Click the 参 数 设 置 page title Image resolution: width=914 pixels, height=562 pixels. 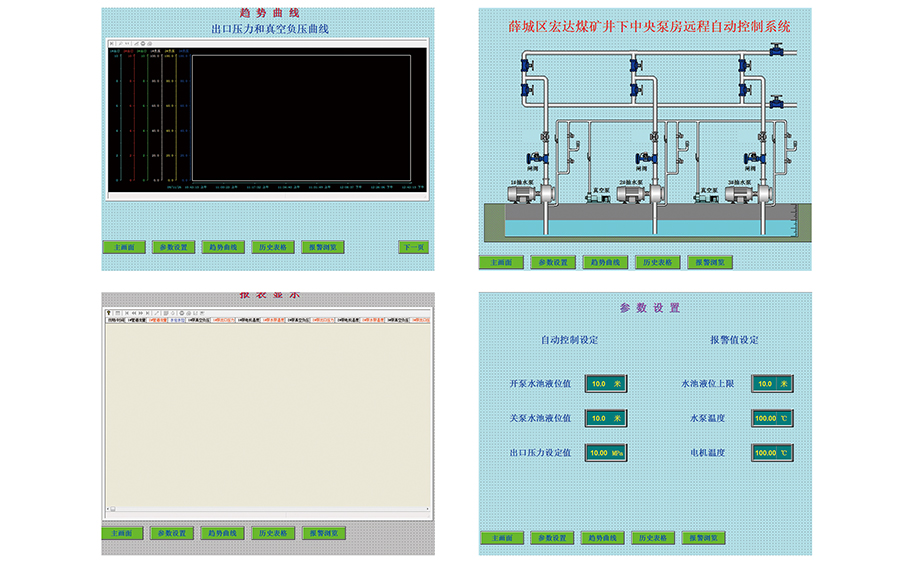click(649, 308)
